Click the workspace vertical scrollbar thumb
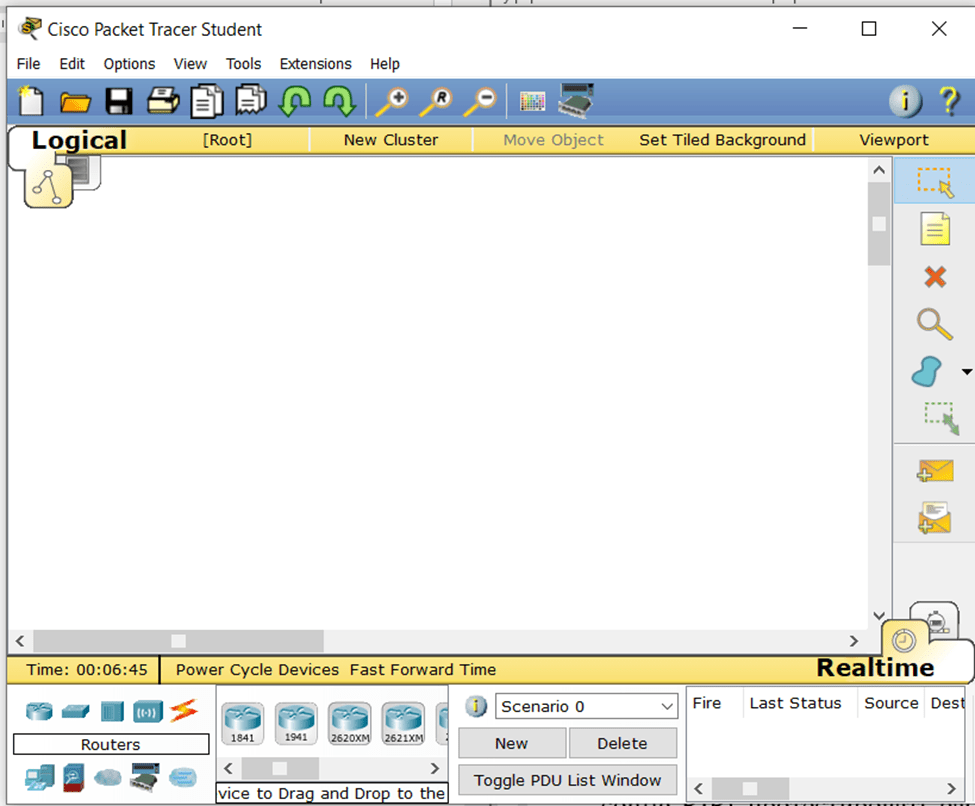 [879, 224]
